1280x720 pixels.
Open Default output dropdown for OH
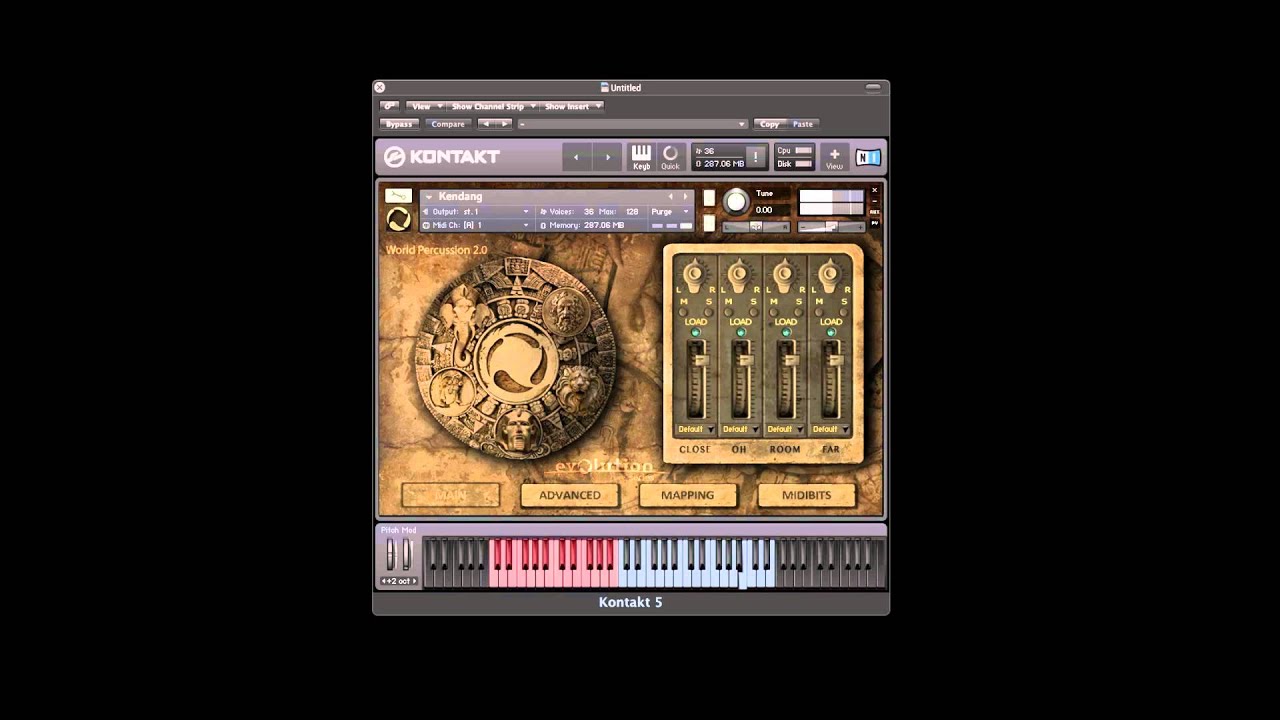(740, 429)
